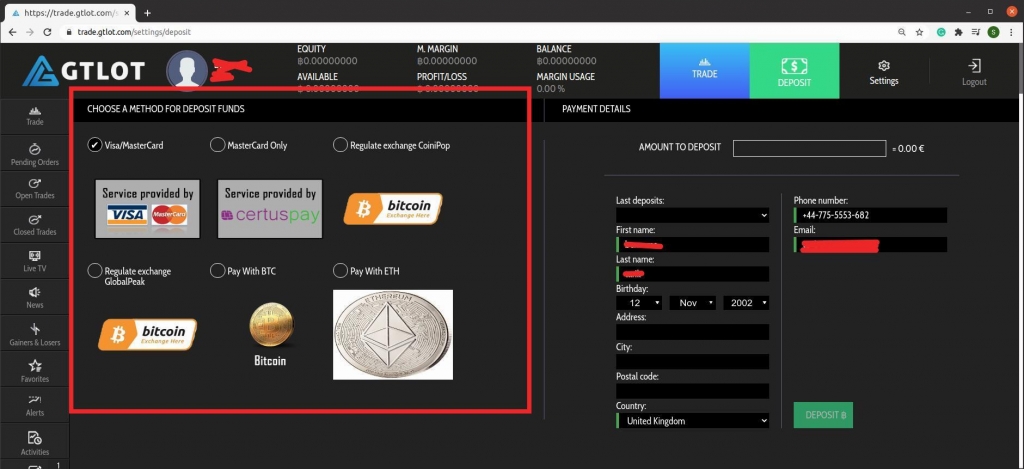This screenshot has width=1024, height=469.
Task: Click the Address input field
Action: pos(692,332)
